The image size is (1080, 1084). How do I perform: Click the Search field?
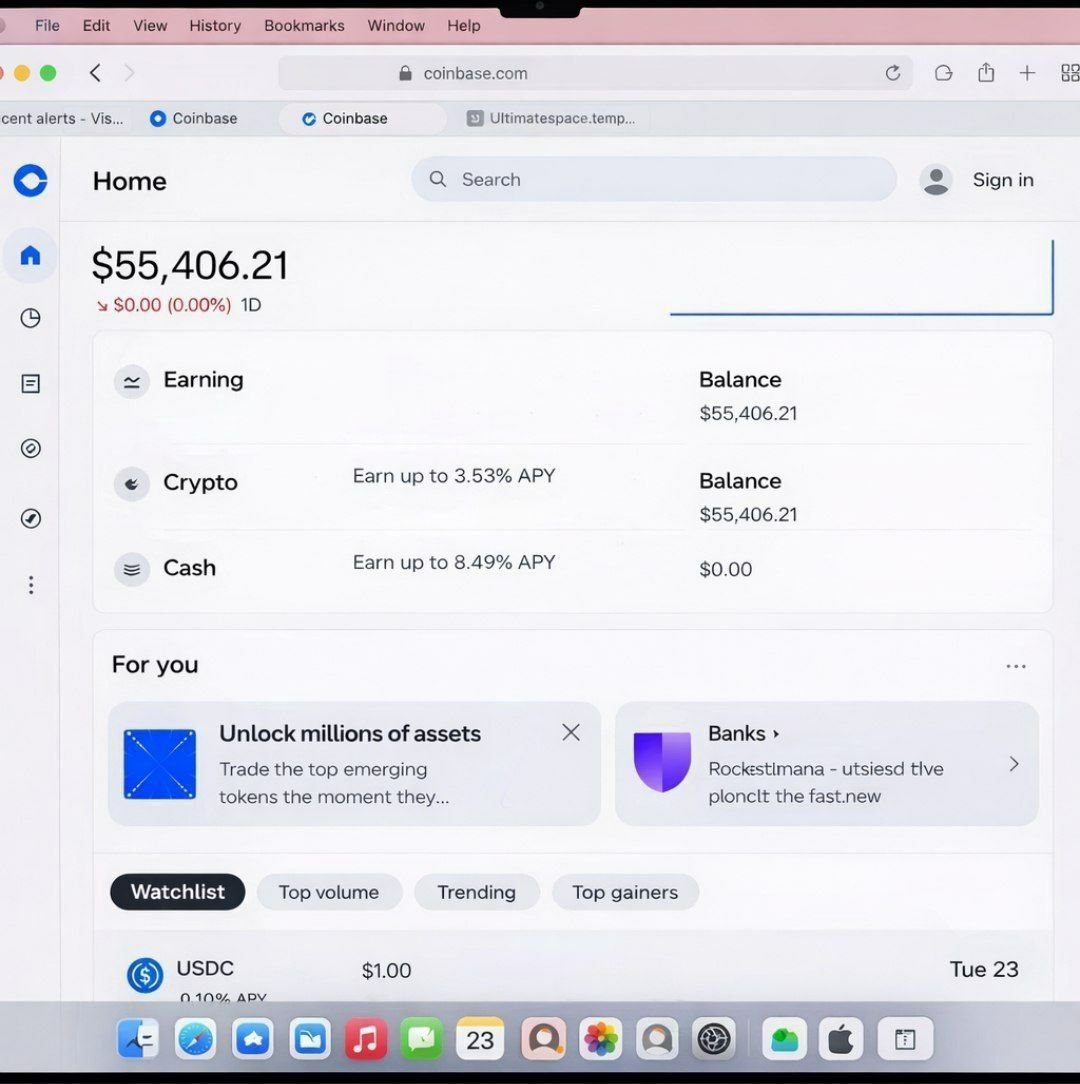pyautogui.click(x=653, y=179)
